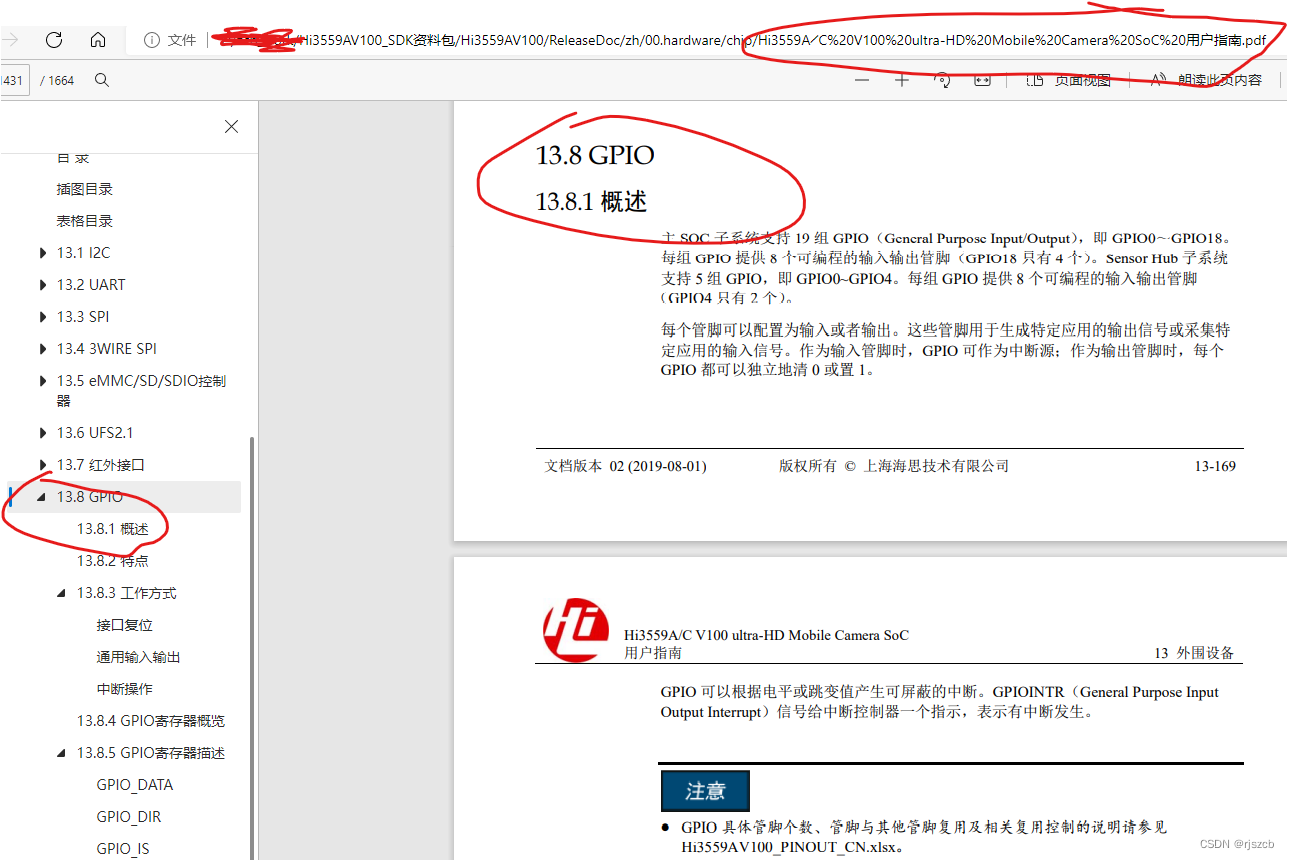Screen dimensions: 1289x860
Task: Click the Zoom out icon in PDF toolbar
Action: point(861,80)
